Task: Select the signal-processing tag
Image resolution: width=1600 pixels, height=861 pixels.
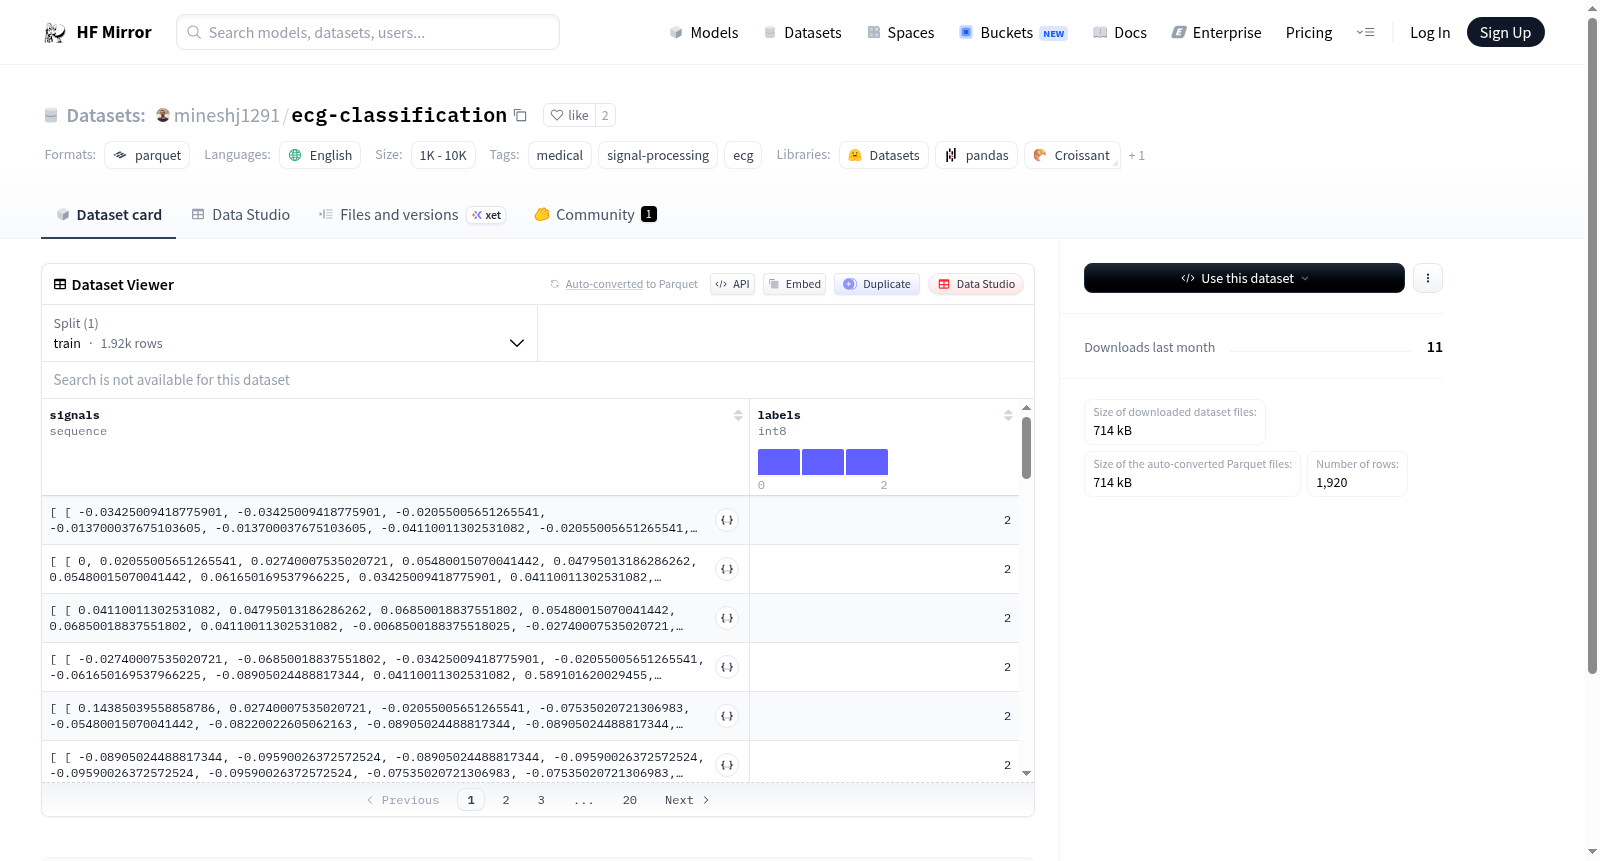Action: (658, 155)
